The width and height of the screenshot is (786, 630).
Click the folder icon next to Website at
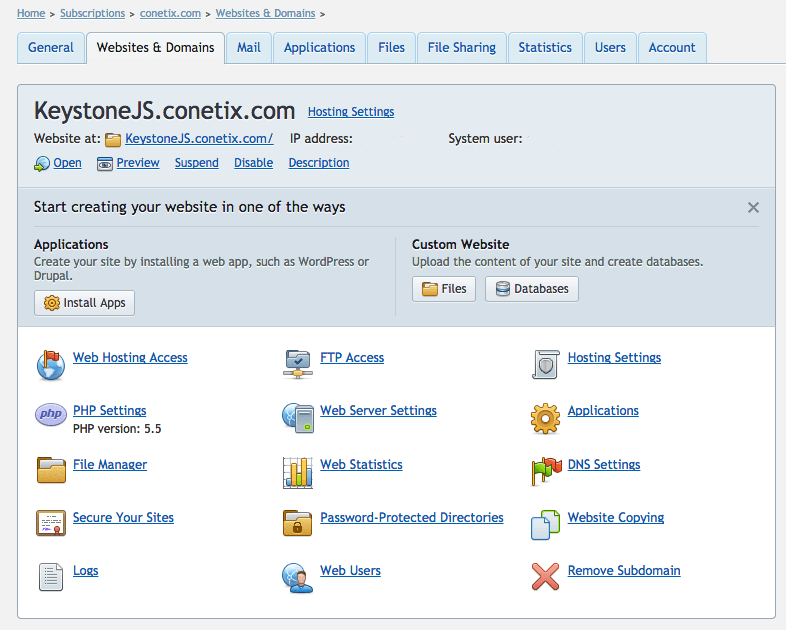tap(113, 140)
